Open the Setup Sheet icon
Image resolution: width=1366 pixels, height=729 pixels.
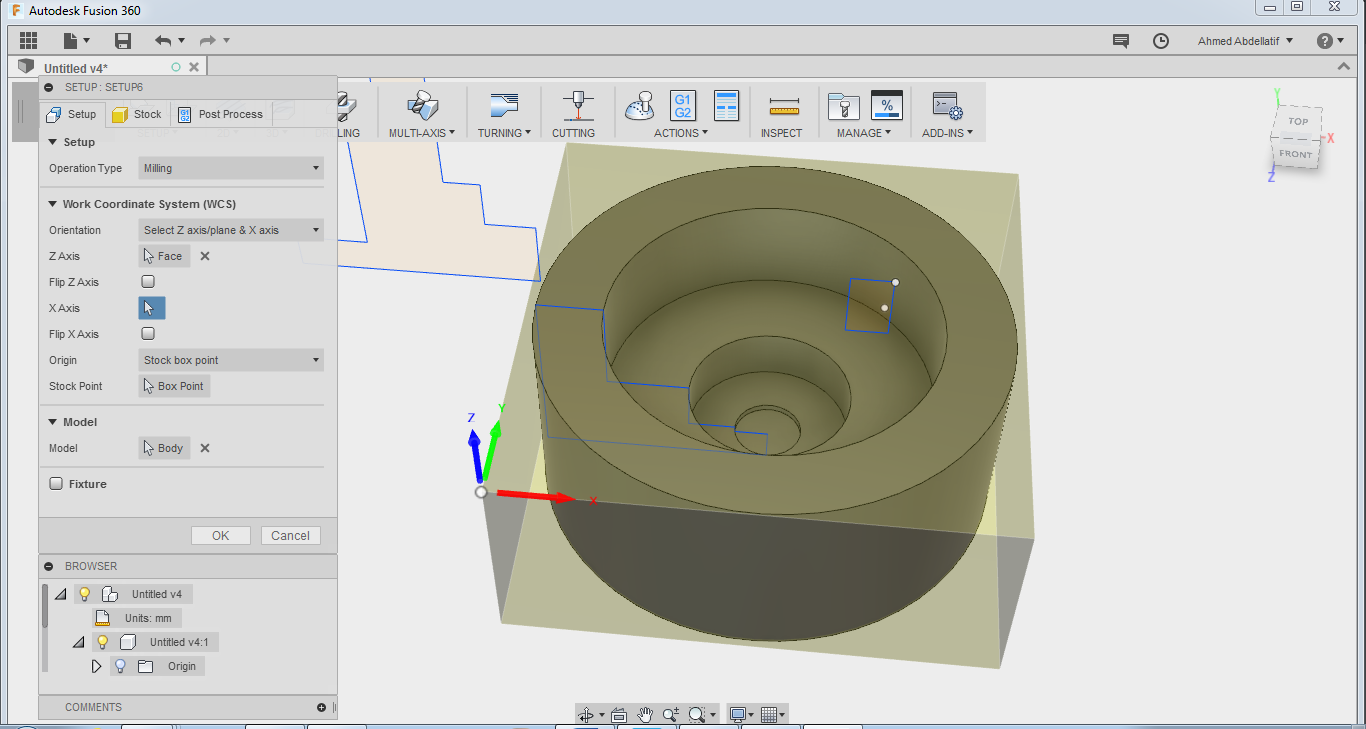coord(726,105)
